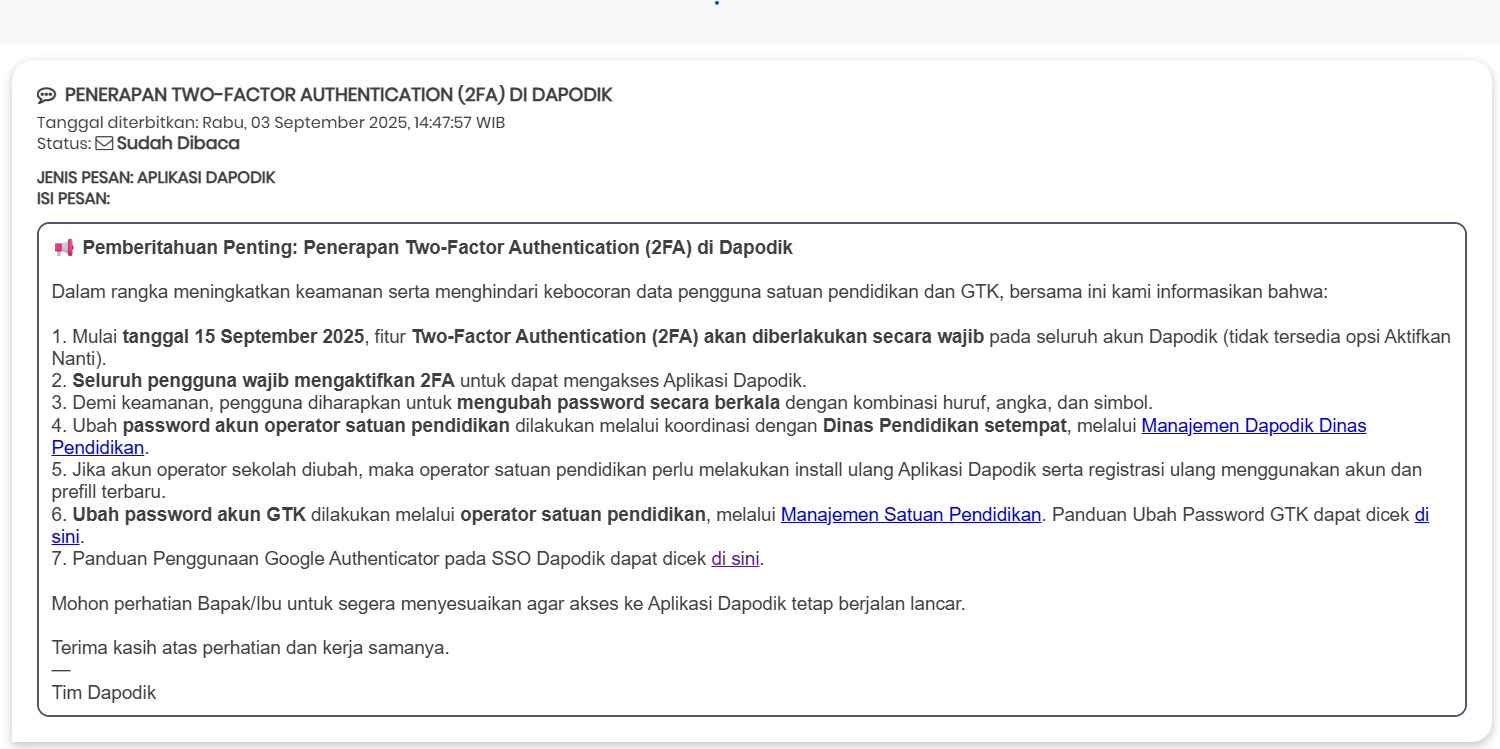Click the ISI PESAN label

click(73, 198)
